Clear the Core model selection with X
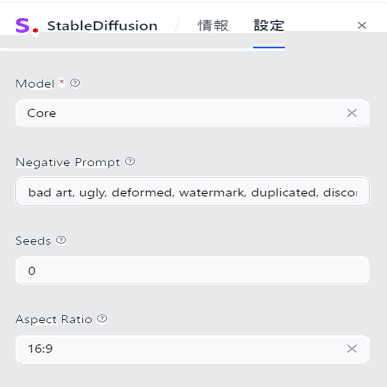The width and height of the screenshot is (387, 387). pos(352,113)
